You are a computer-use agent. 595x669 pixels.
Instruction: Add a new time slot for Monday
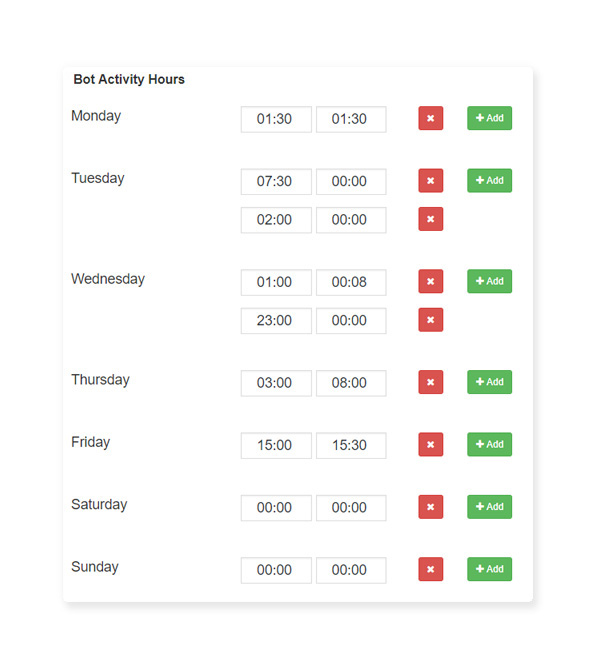click(x=489, y=118)
